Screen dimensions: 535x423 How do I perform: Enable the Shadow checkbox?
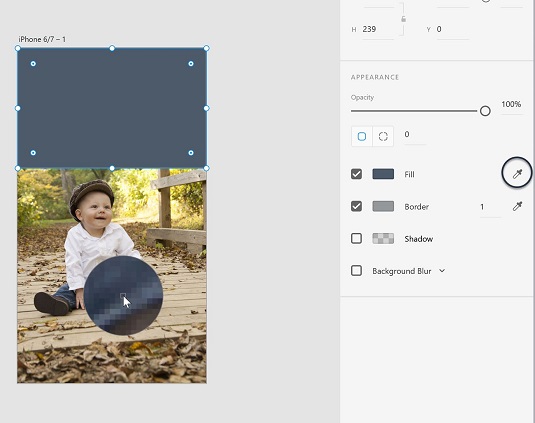357,238
